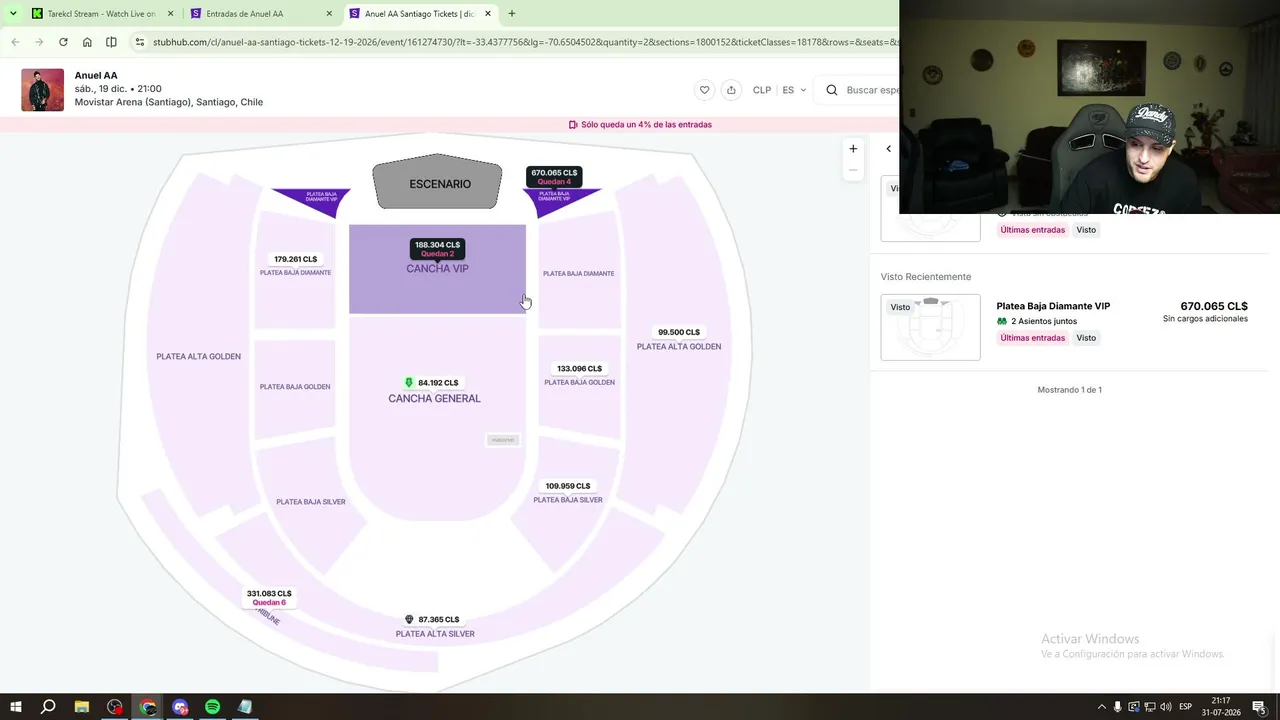Open File Explorer from taskbar
Image resolution: width=1280 pixels, height=720 pixels.
pos(82,707)
